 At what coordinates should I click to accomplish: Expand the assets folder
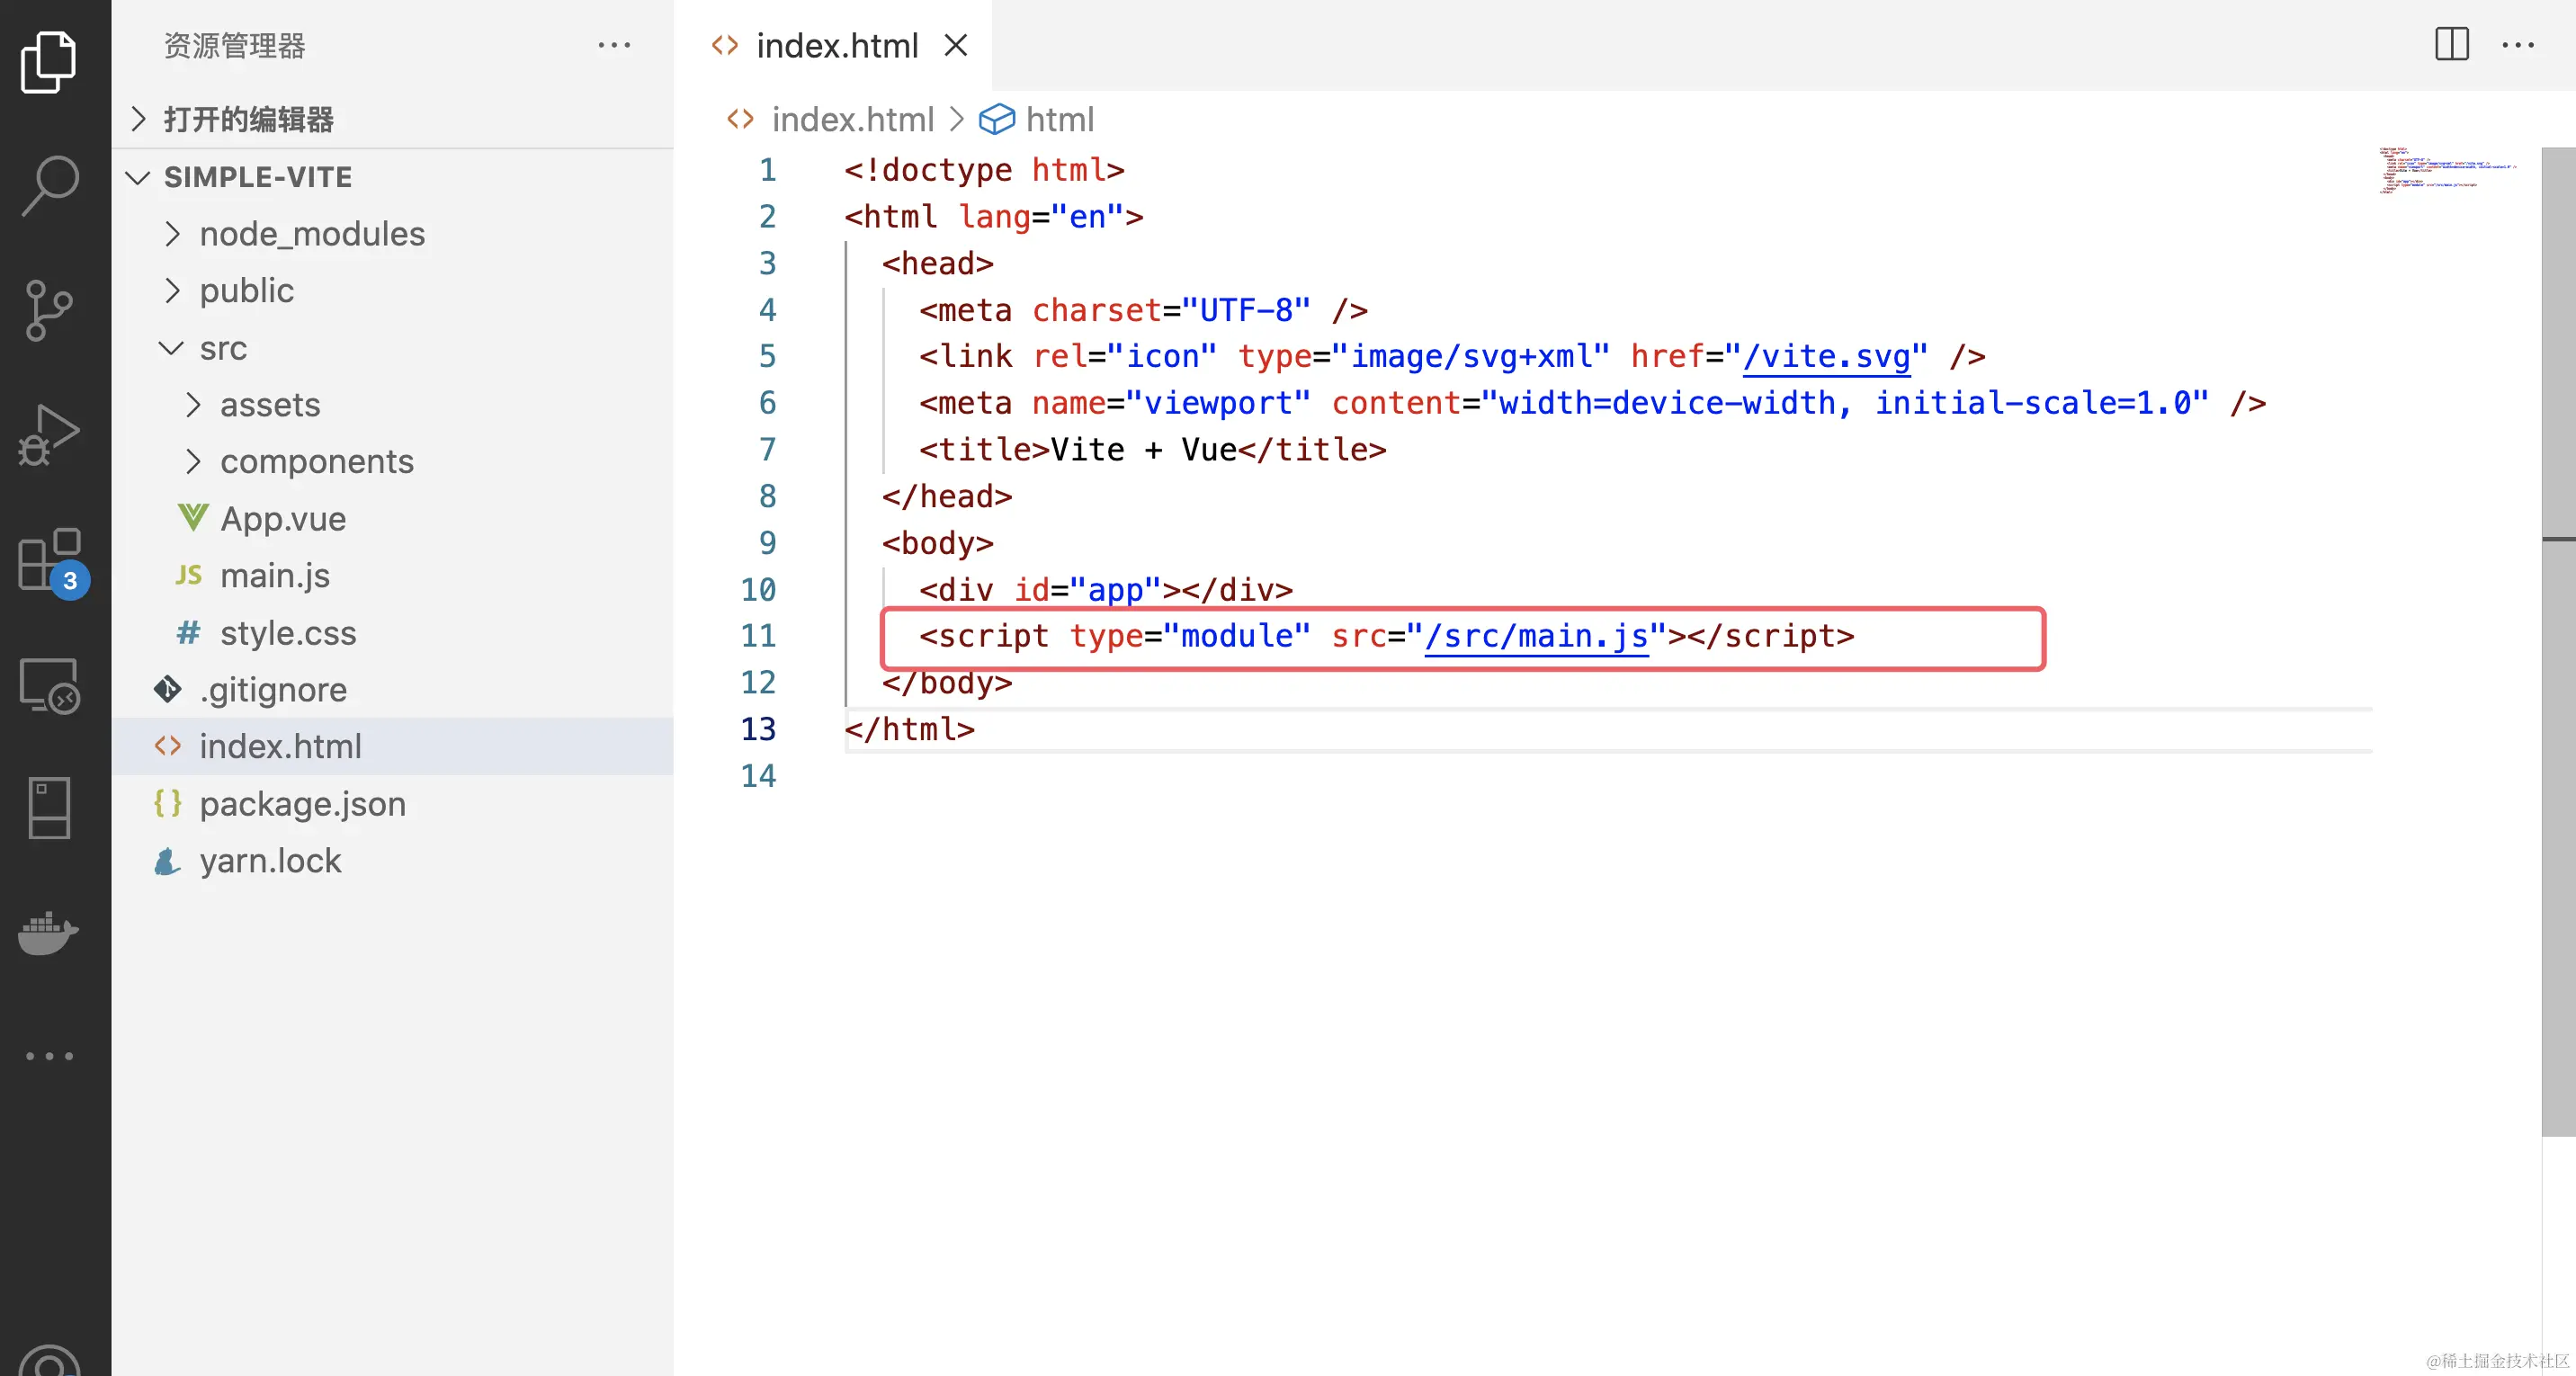[x=393, y=404]
